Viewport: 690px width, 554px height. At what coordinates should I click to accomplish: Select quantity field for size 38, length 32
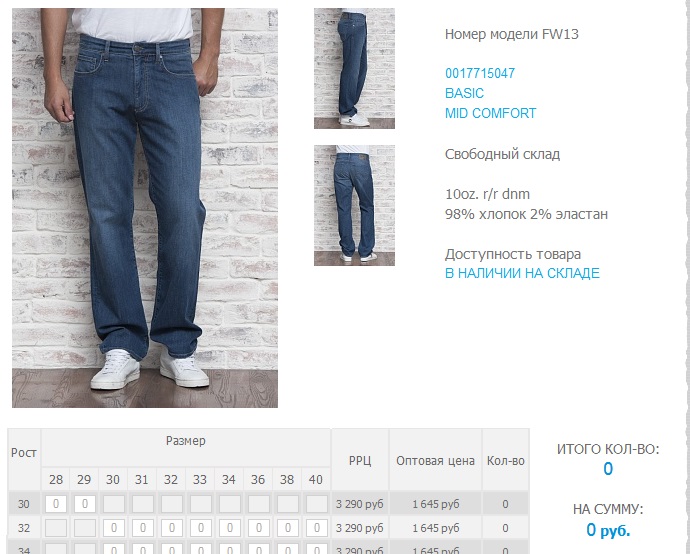(x=288, y=528)
